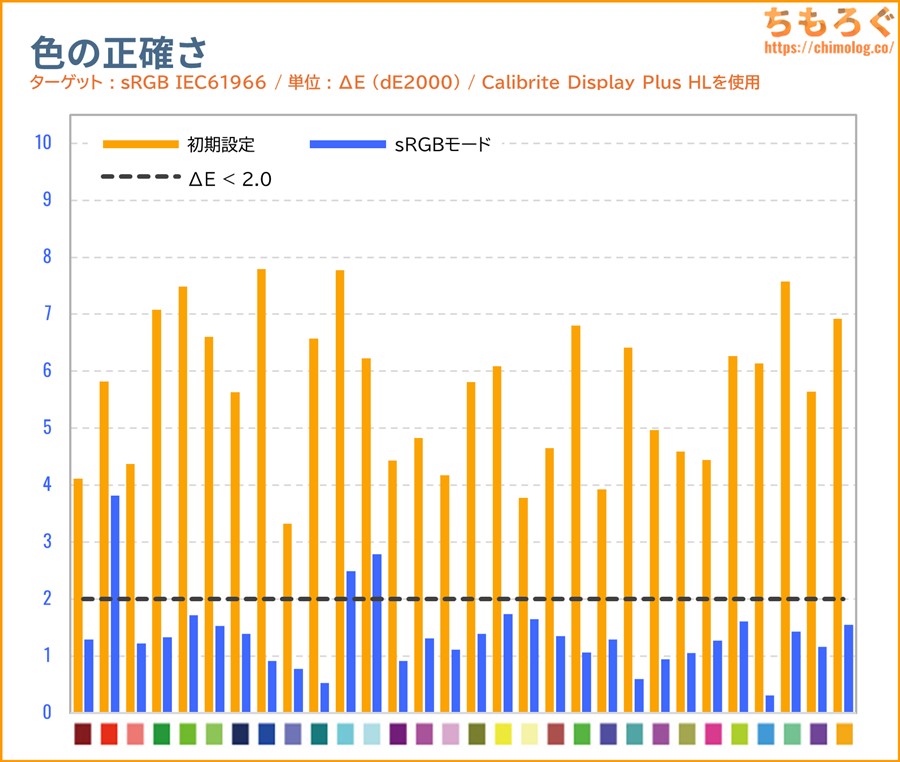
Task: Click the target subtitle text sRGB IEC61966
Action: pyautogui.click(x=182, y=83)
